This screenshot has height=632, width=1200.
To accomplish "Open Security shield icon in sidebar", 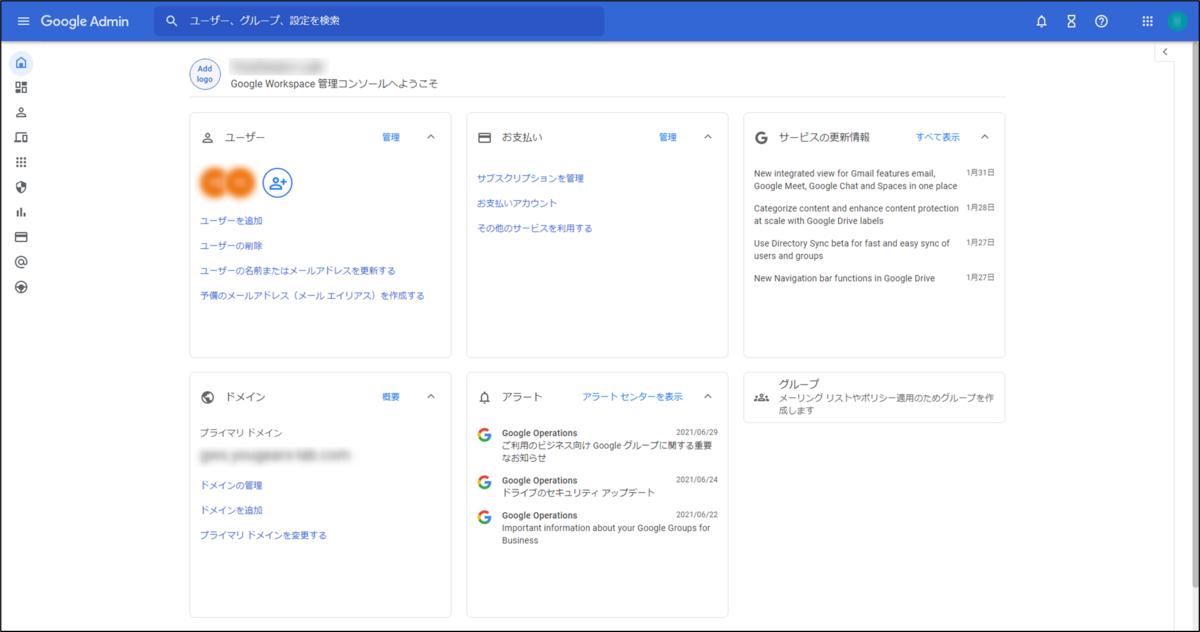I will (21, 187).
